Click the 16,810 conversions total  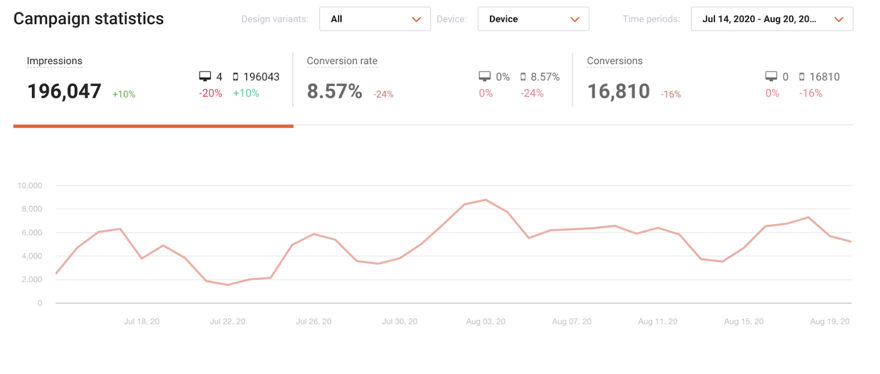(618, 92)
